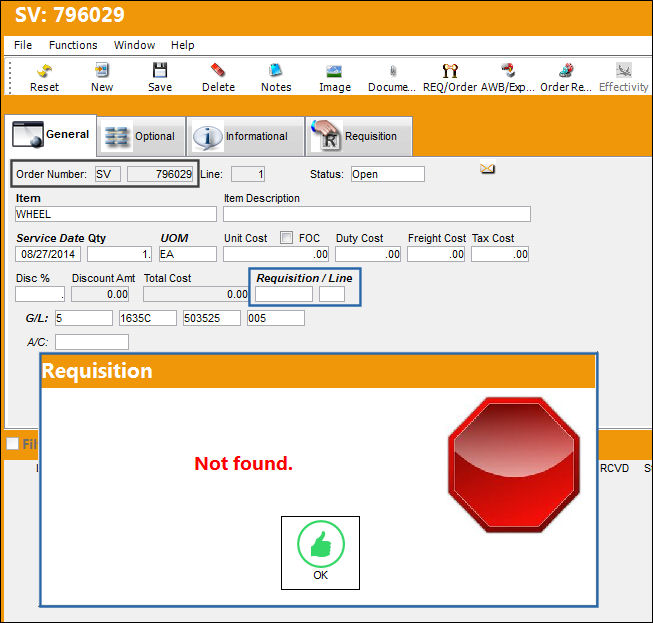
Task: Switch to the General tab
Action: [x=51, y=135]
